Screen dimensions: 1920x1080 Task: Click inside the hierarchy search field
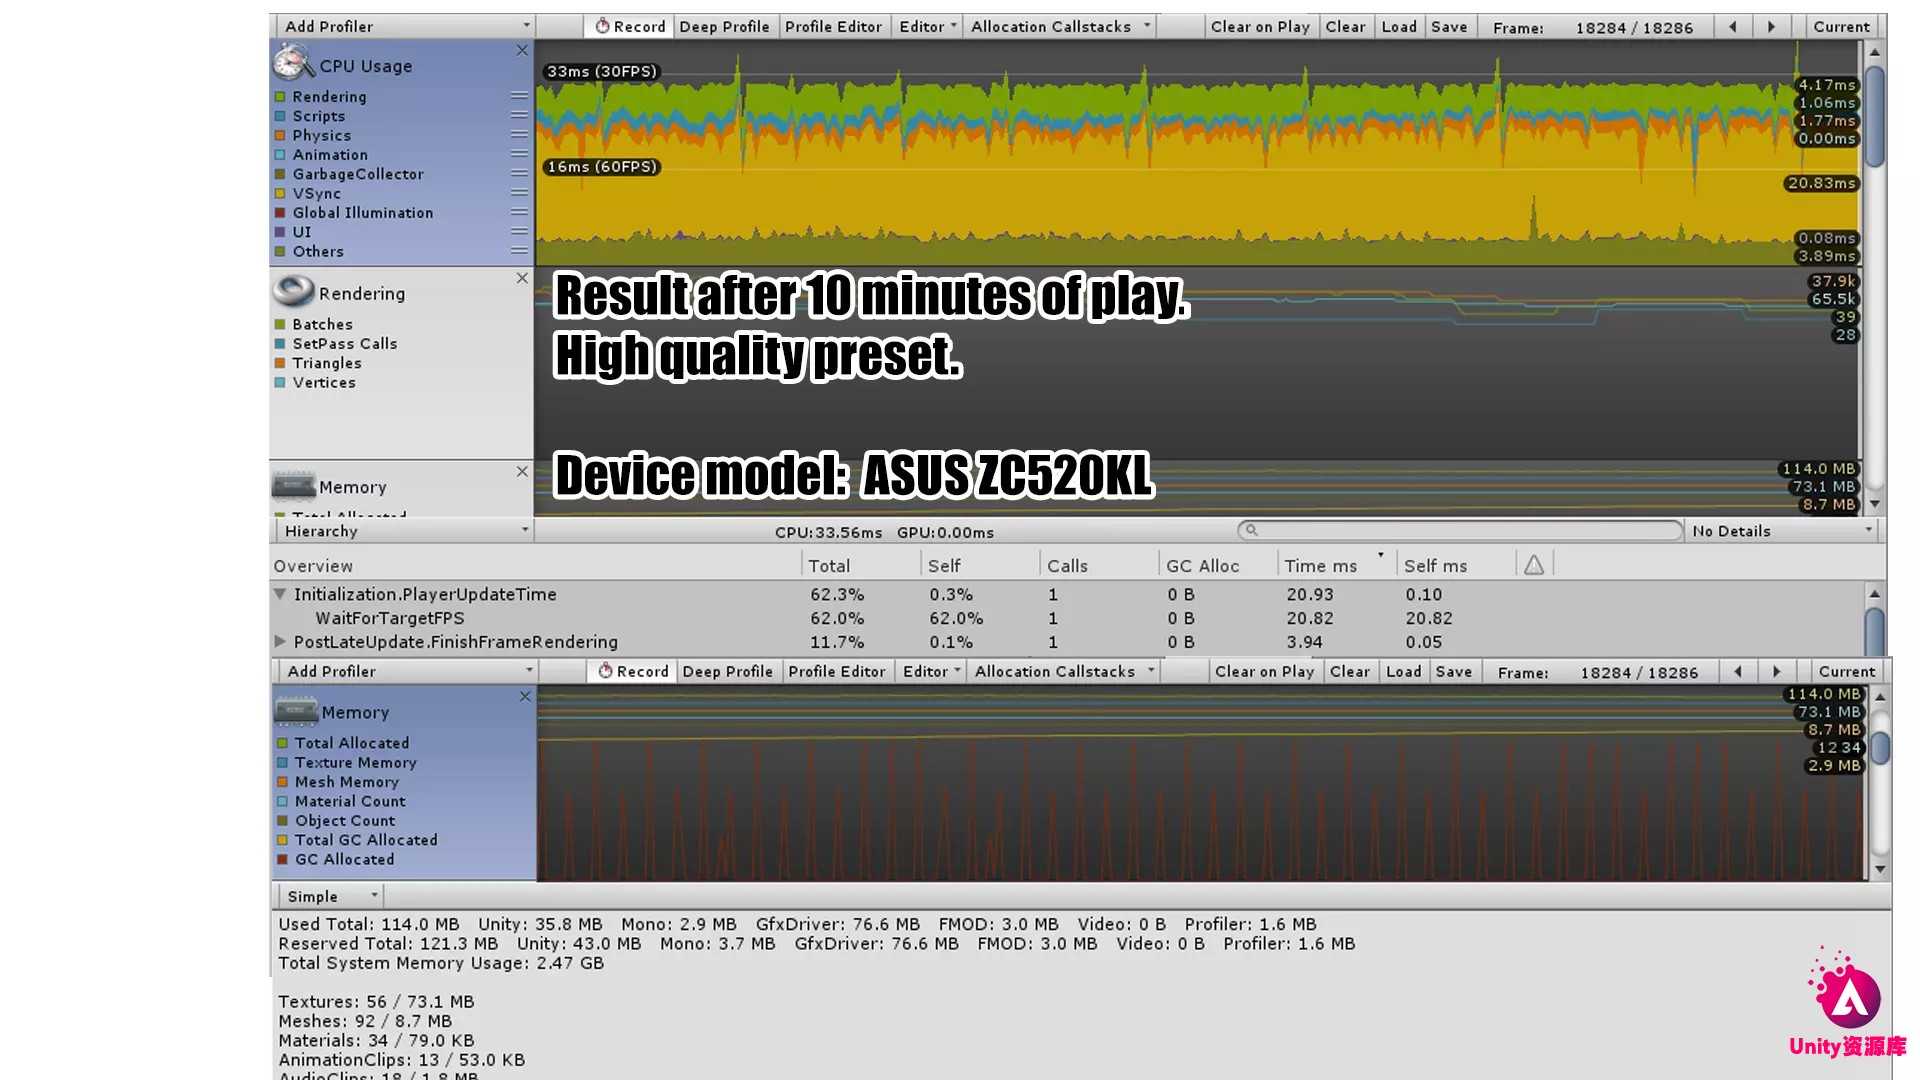coord(1450,530)
